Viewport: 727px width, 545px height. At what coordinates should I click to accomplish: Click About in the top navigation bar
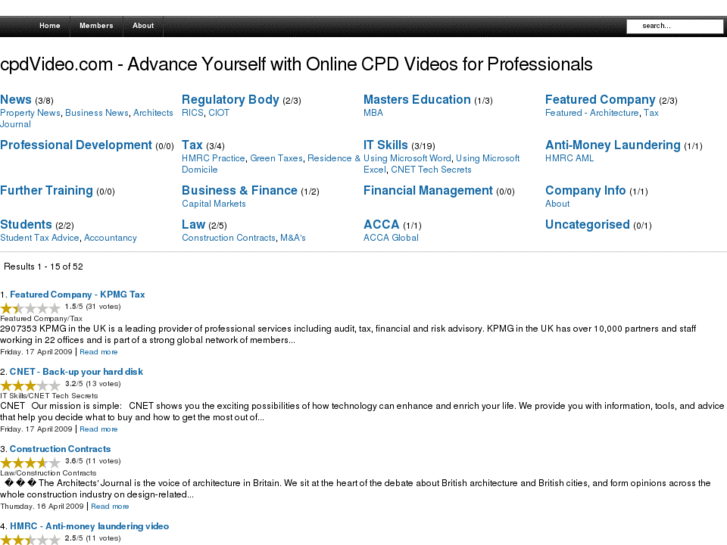tap(143, 26)
